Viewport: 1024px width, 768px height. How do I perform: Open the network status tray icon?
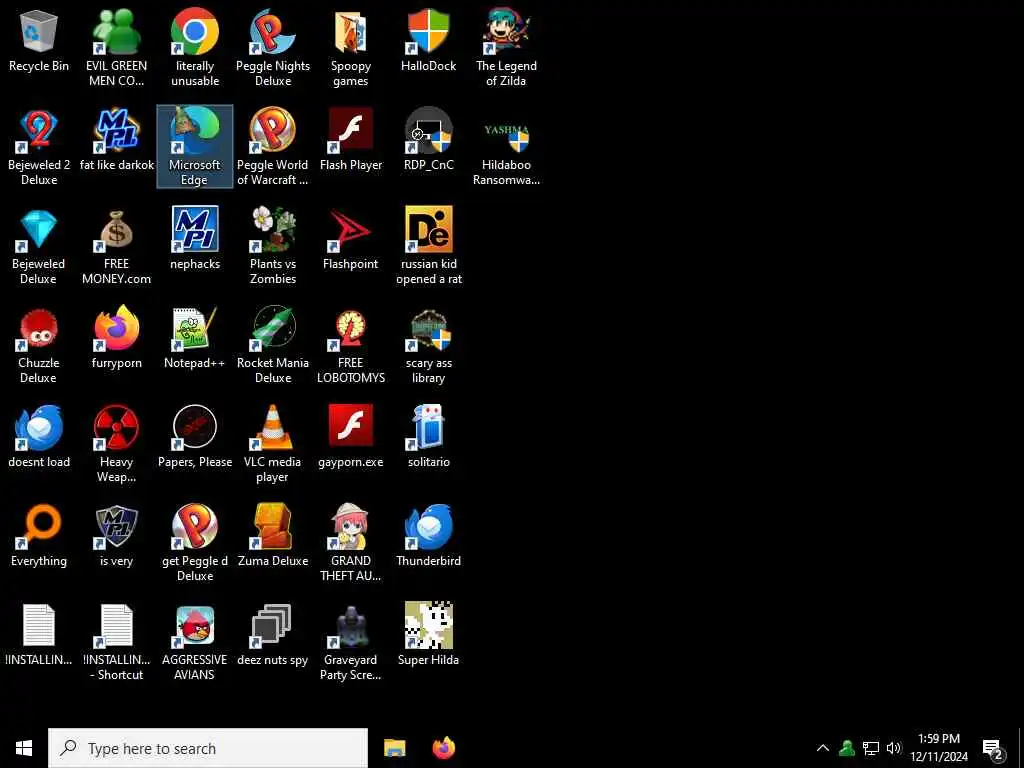[871, 748]
